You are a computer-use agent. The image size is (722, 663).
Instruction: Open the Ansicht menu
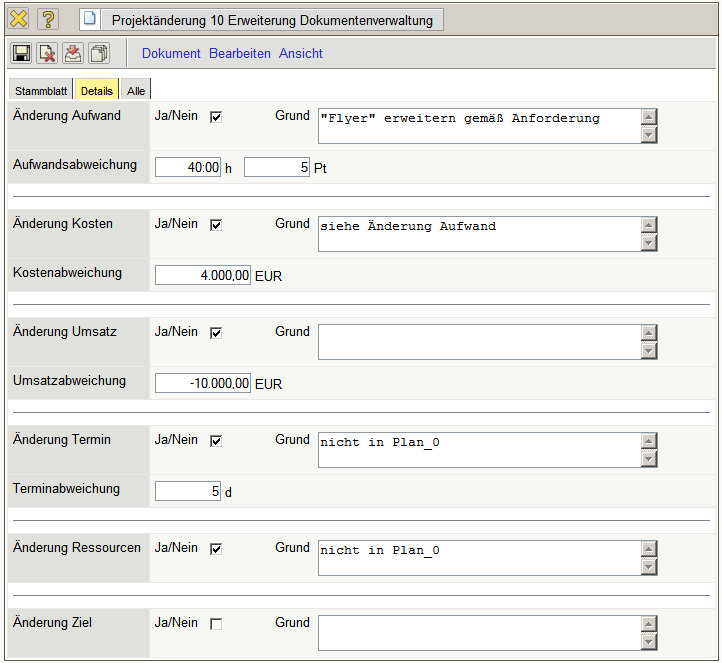pyautogui.click(x=301, y=54)
